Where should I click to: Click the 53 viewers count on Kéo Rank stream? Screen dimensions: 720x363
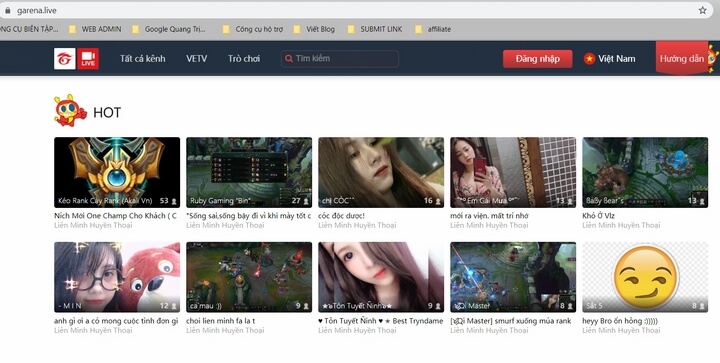(x=168, y=201)
